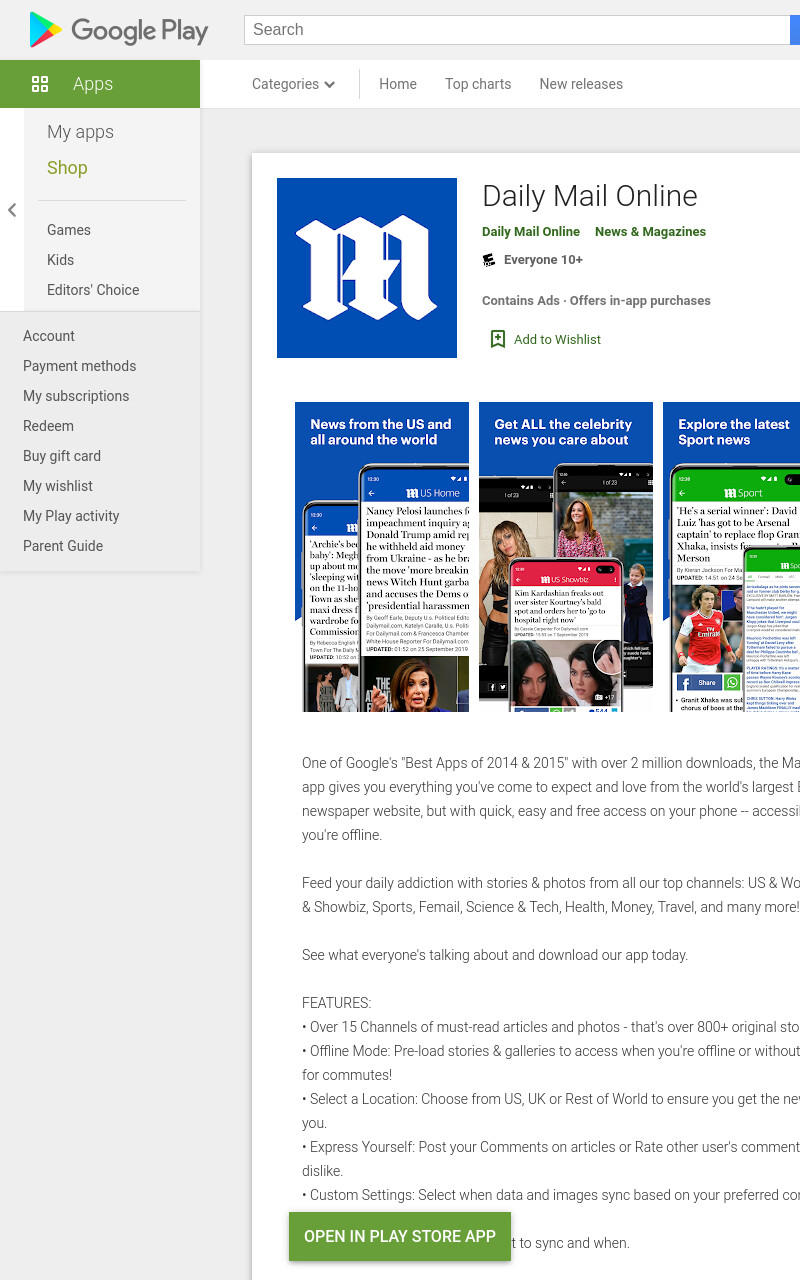The height and width of the screenshot is (1280, 800).
Task: Click Buy gift card
Action: coord(62,456)
